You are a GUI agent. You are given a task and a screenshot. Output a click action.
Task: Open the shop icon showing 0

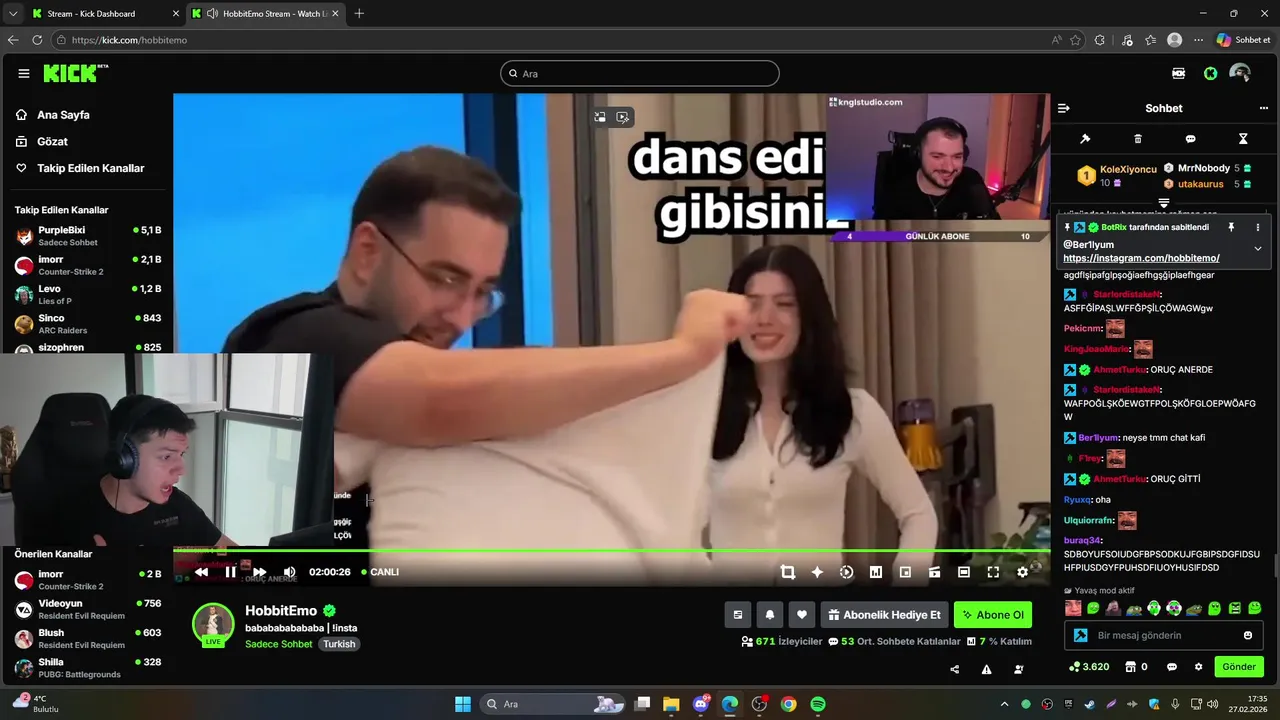tap(1137, 666)
